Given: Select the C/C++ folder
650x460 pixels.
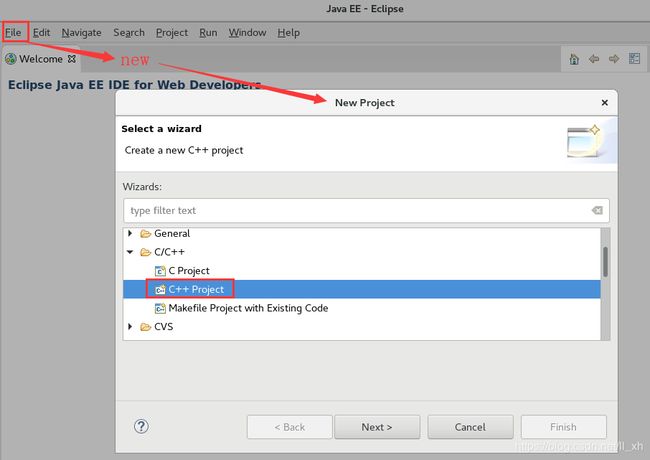Looking at the screenshot, I should click(x=169, y=252).
